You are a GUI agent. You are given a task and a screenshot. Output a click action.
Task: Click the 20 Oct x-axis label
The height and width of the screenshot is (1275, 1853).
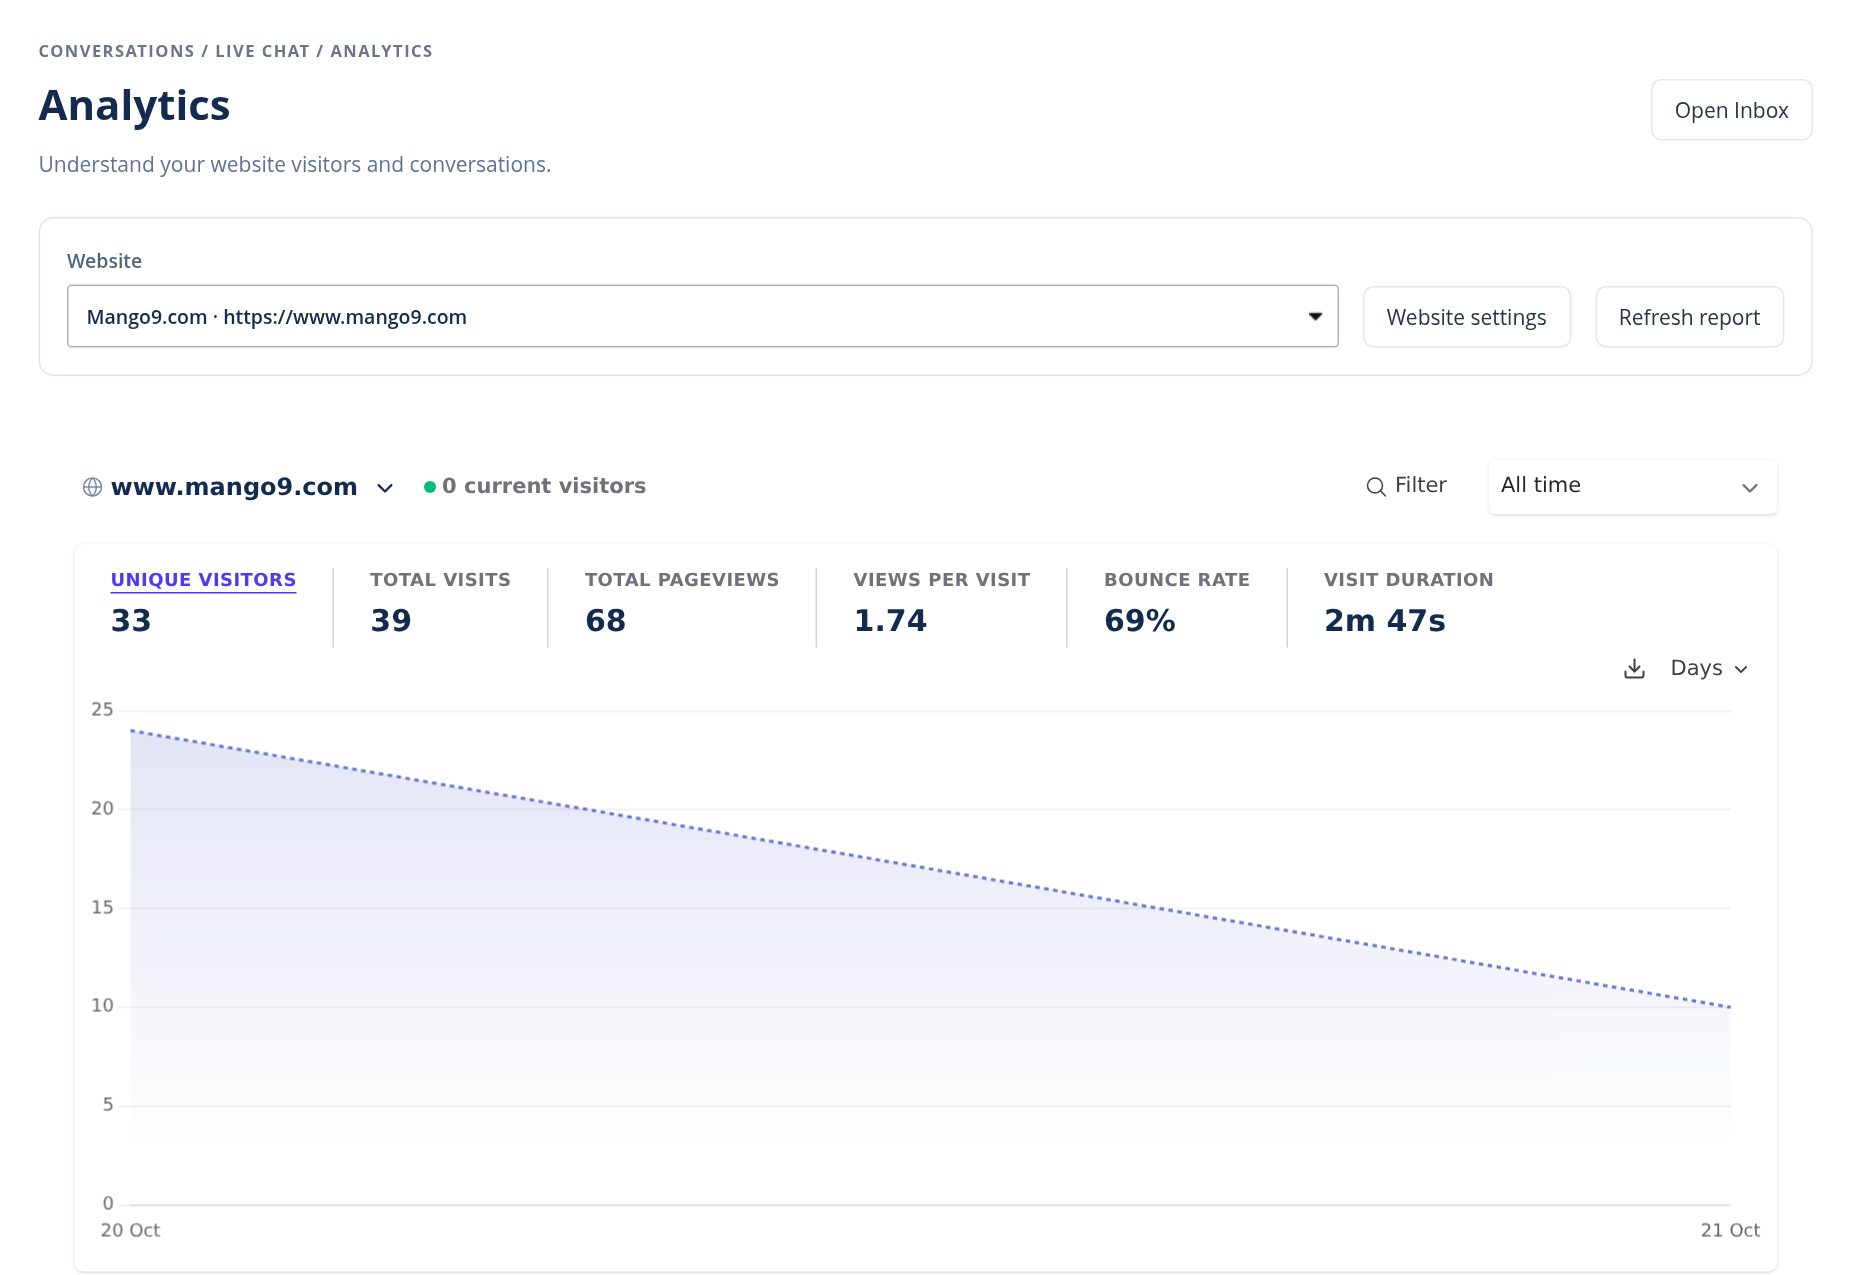click(x=130, y=1231)
